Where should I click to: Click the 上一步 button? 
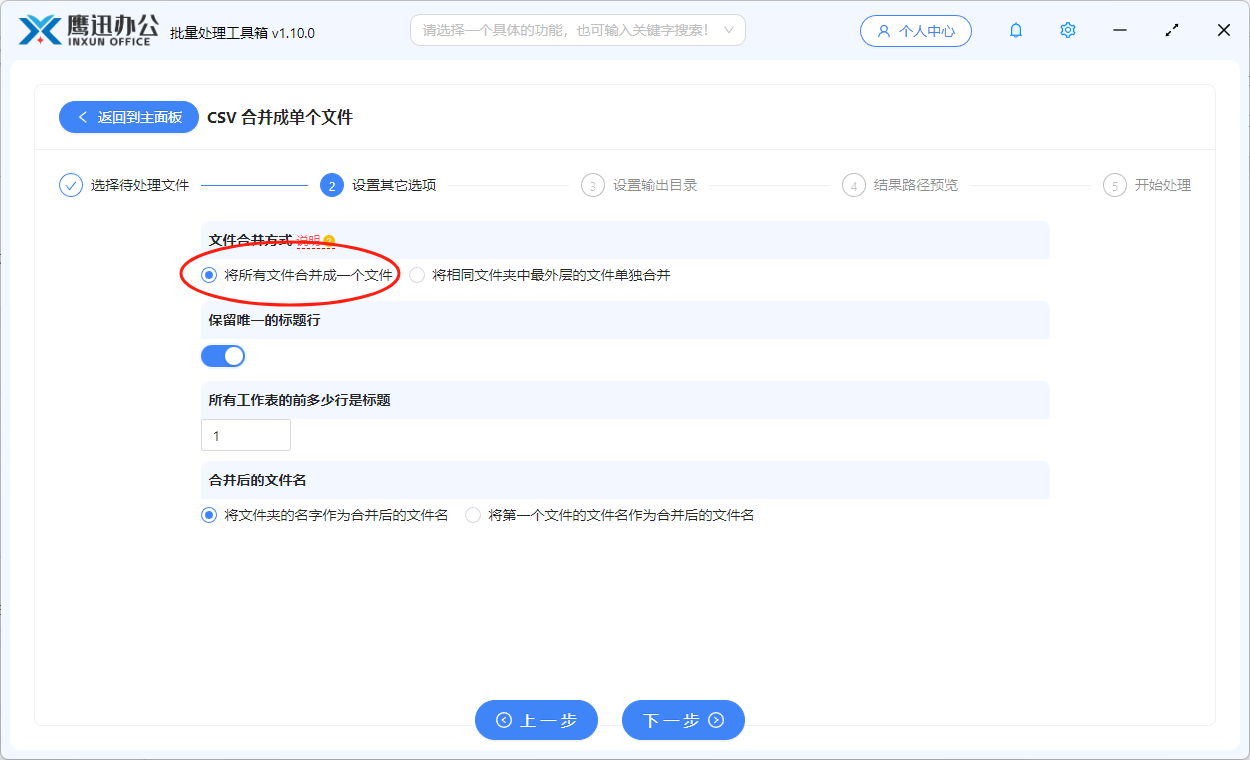[536, 720]
